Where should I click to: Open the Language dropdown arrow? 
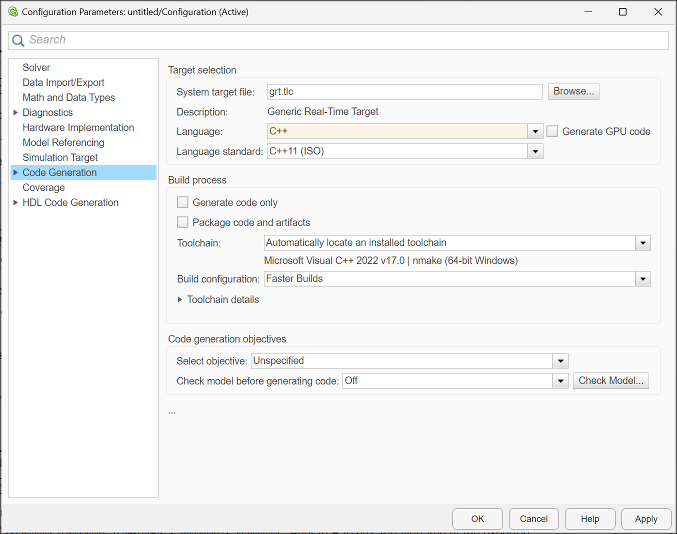pyautogui.click(x=536, y=131)
